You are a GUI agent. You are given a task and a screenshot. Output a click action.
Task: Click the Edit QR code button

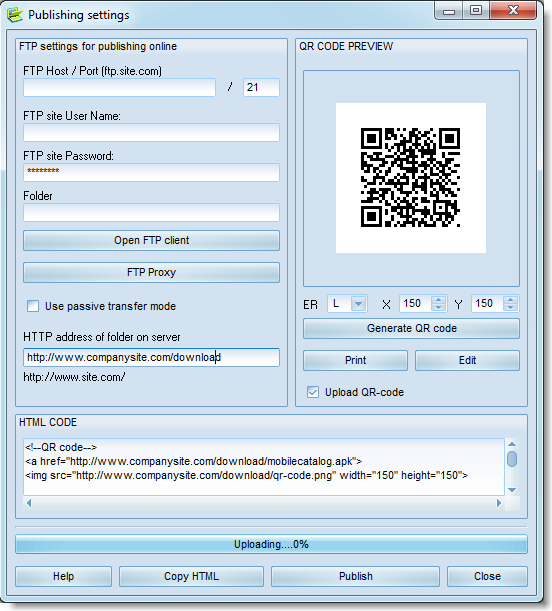(467, 360)
